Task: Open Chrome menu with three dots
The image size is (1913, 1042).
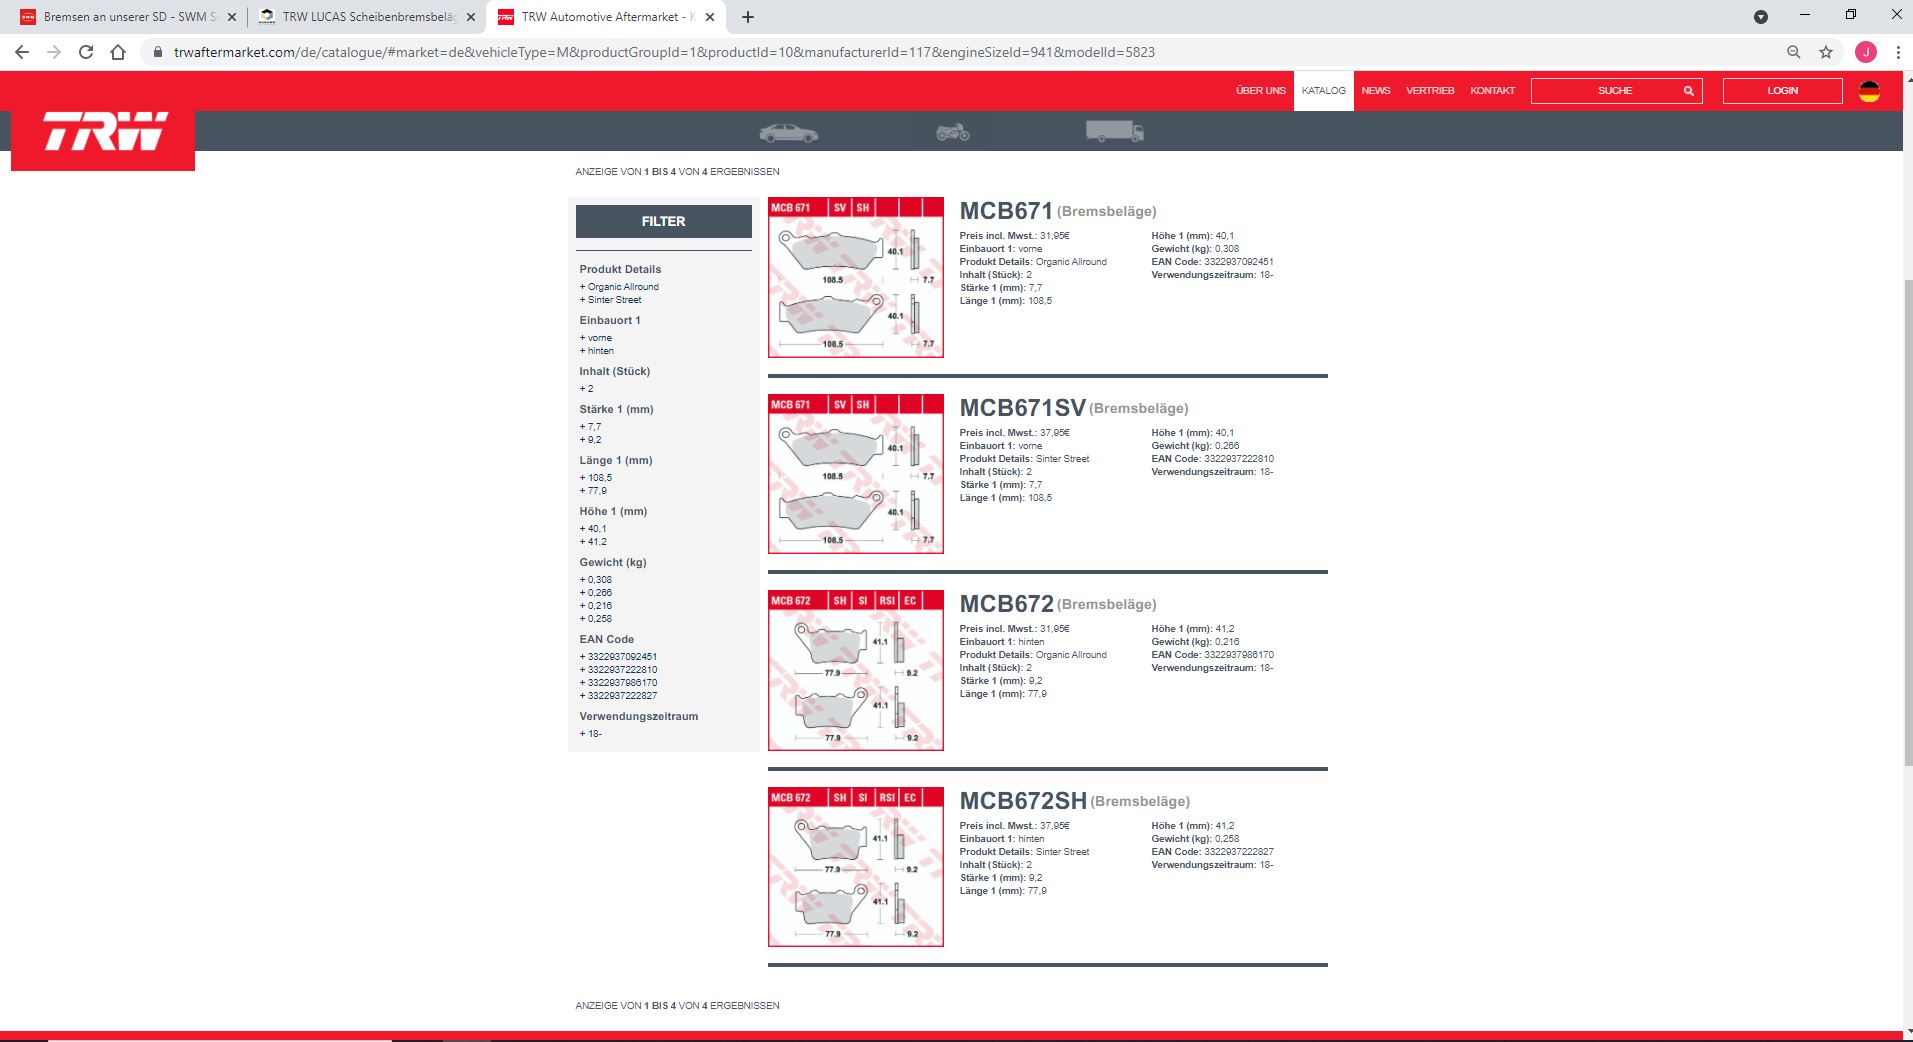Action: pyautogui.click(x=1897, y=52)
